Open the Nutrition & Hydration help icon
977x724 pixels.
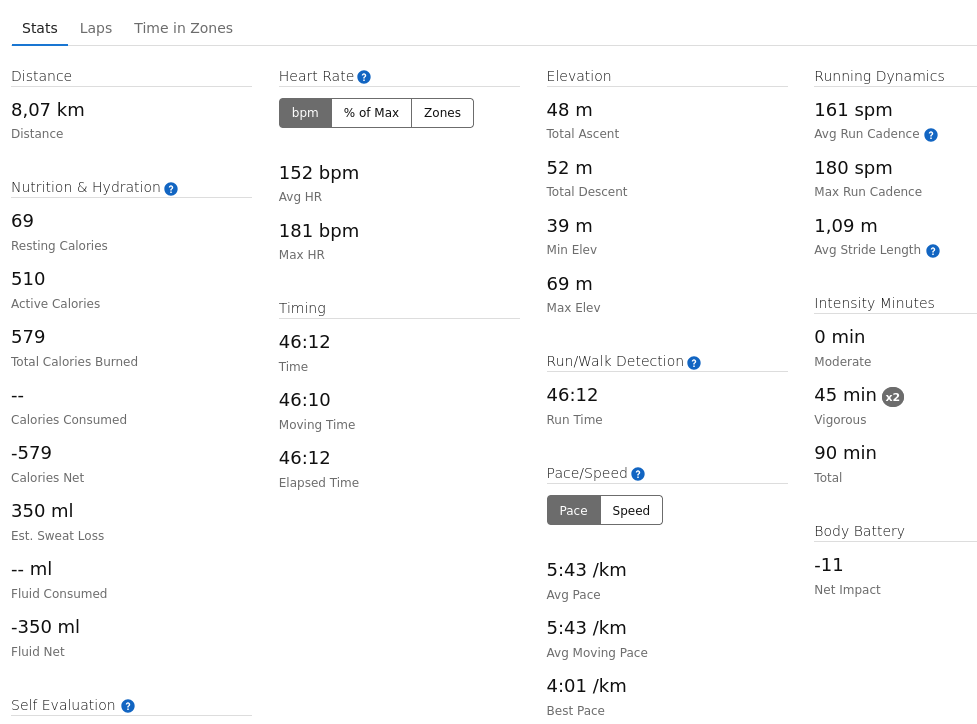tap(171, 189)
